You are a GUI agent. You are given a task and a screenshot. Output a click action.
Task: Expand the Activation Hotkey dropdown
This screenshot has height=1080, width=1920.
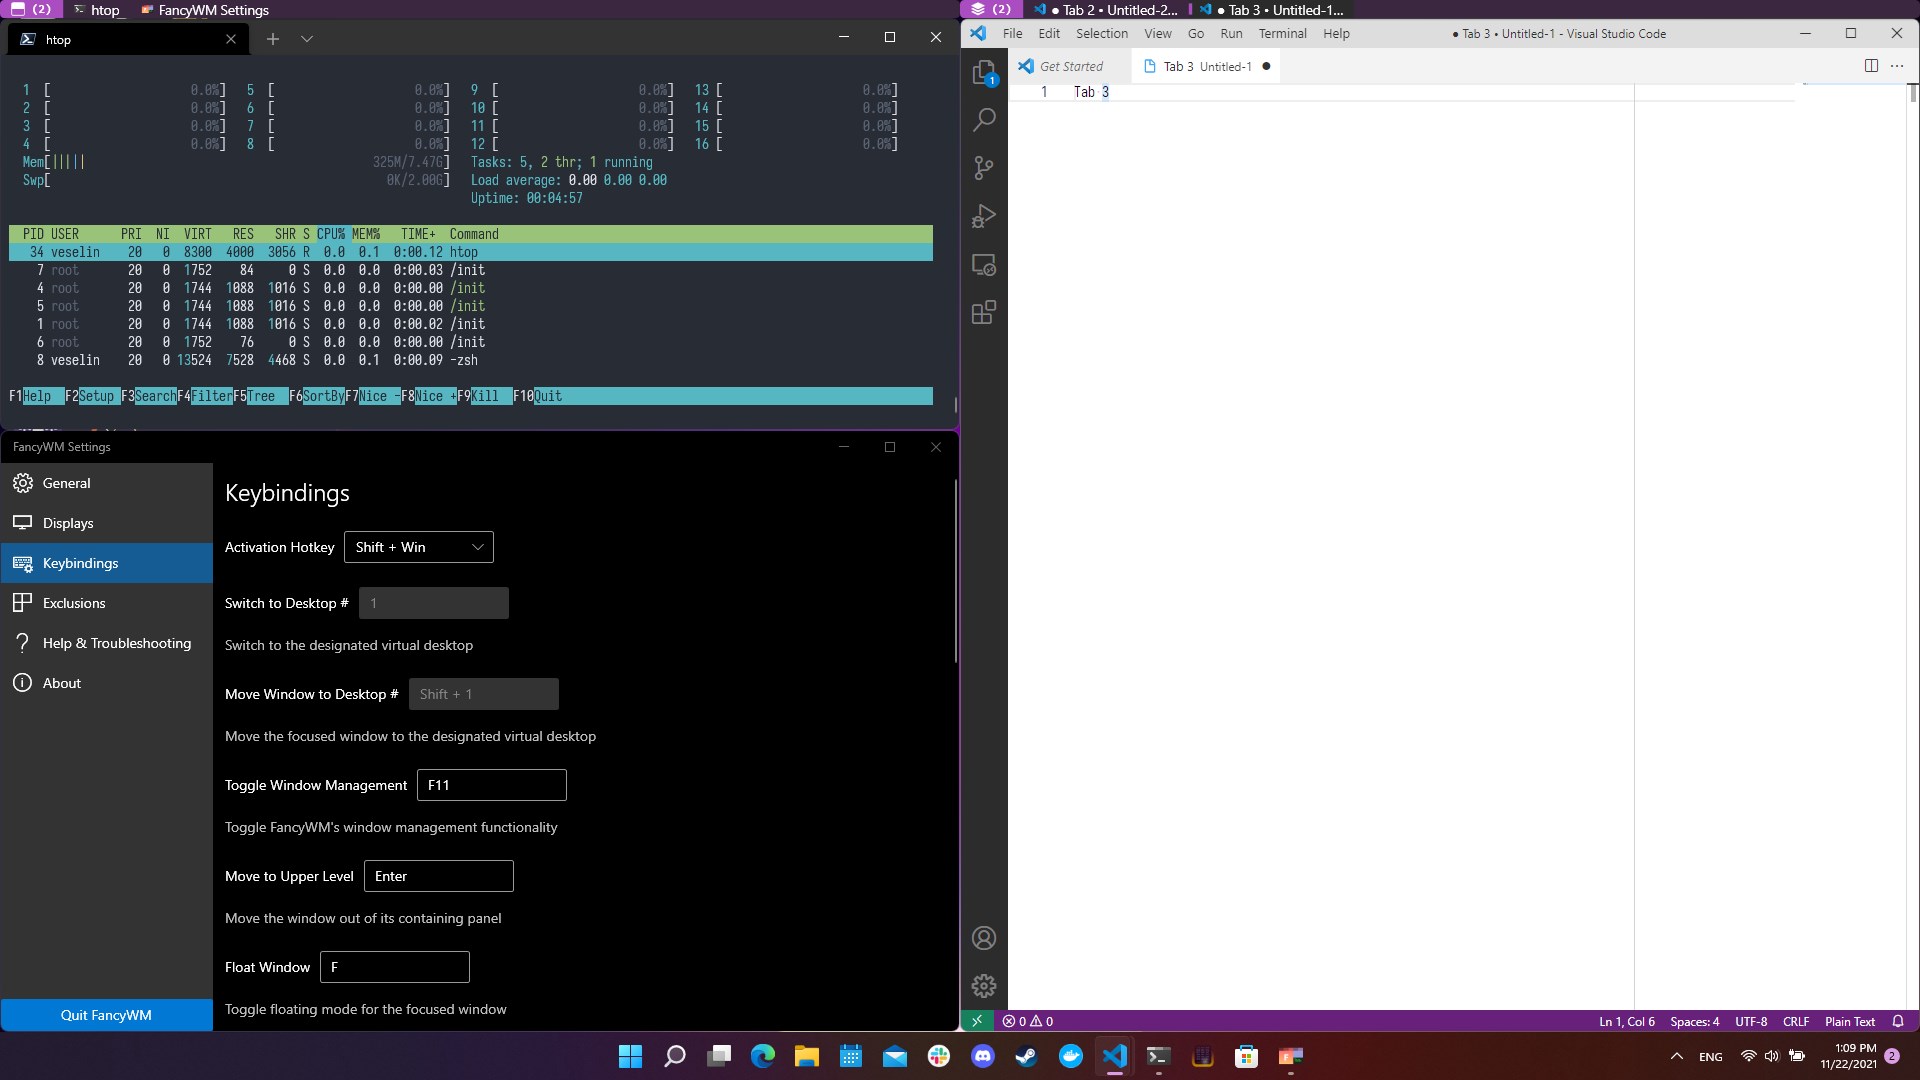click(x=419, y=547)
